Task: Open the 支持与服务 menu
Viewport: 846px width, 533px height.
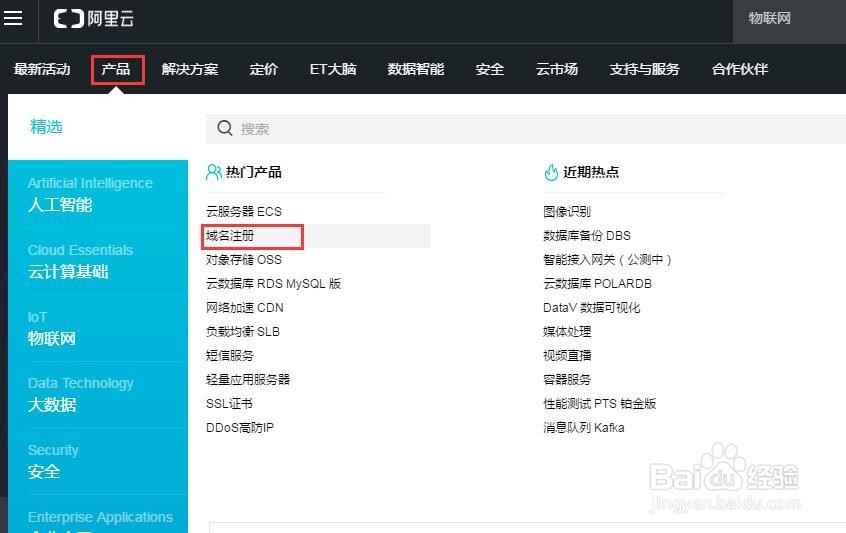Action: click(645, 69)
